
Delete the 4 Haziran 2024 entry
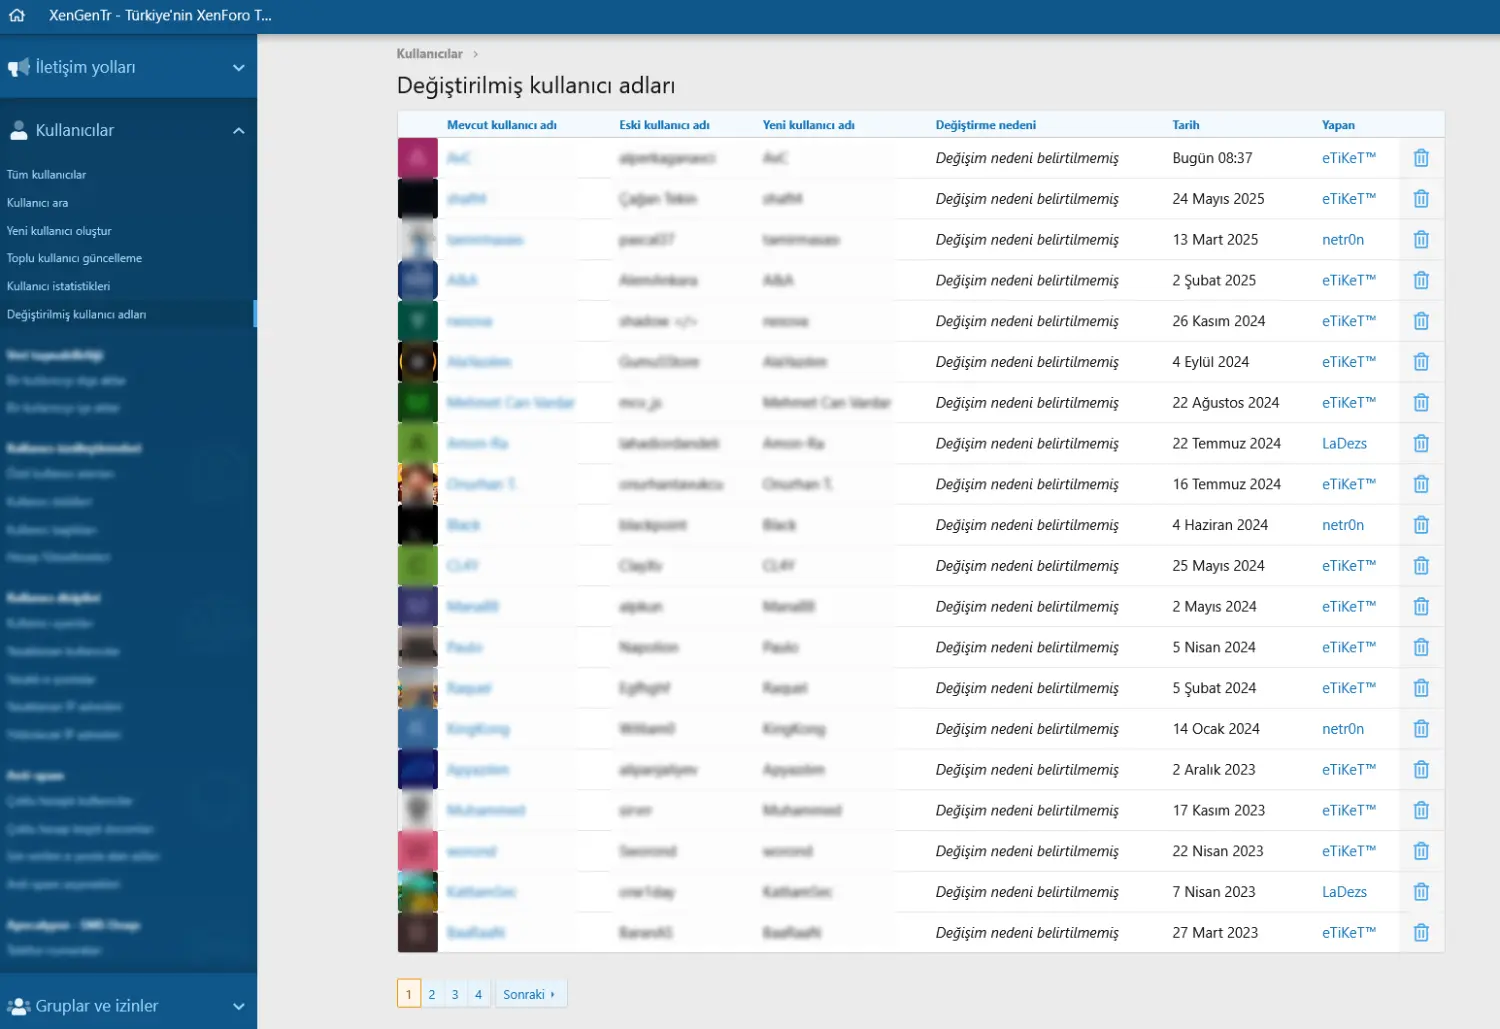click(1421, 525)
